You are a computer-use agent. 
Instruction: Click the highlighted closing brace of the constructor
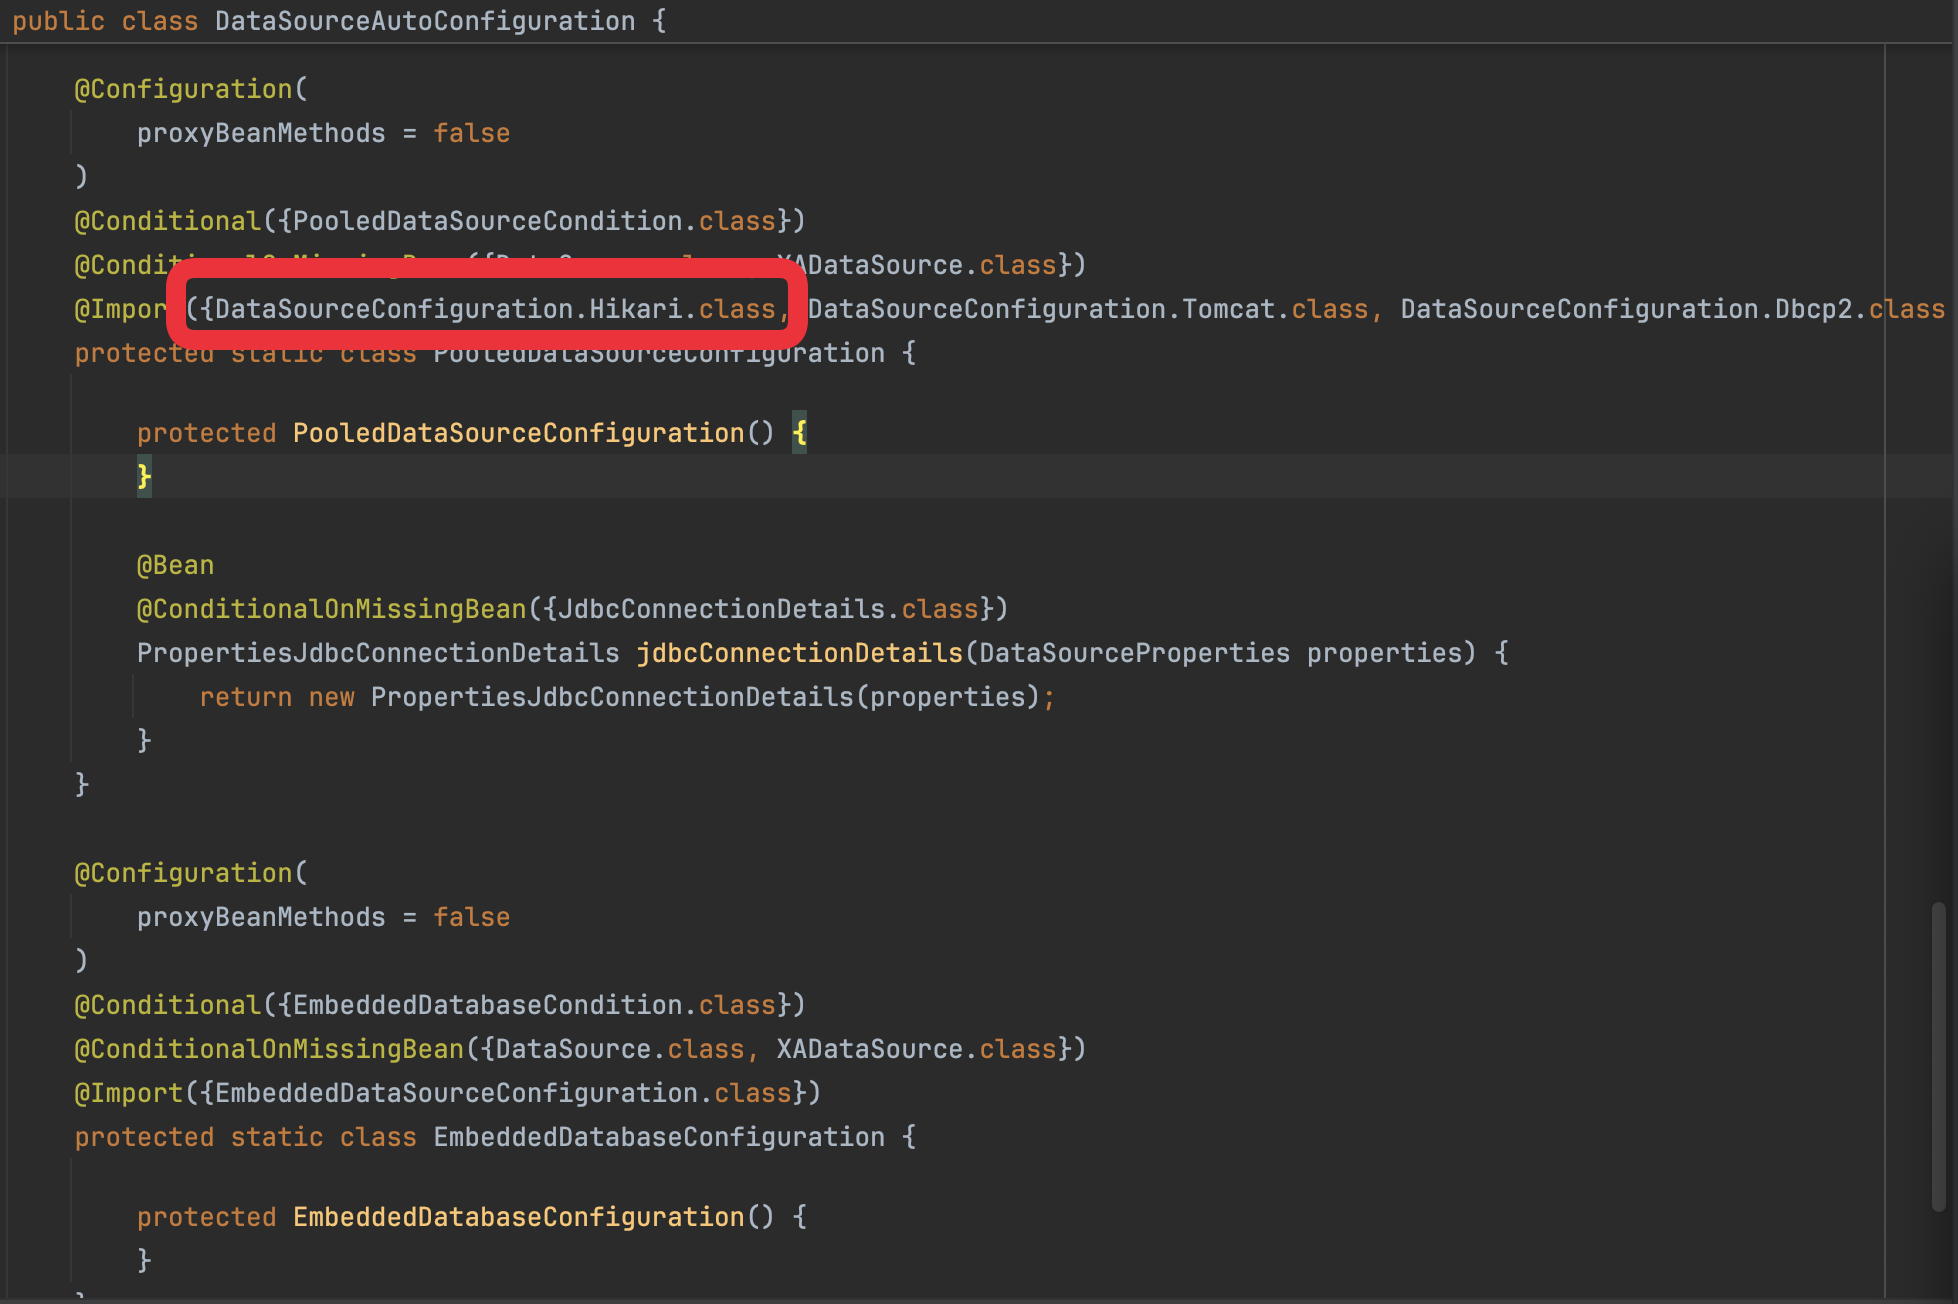pos(144,476)
